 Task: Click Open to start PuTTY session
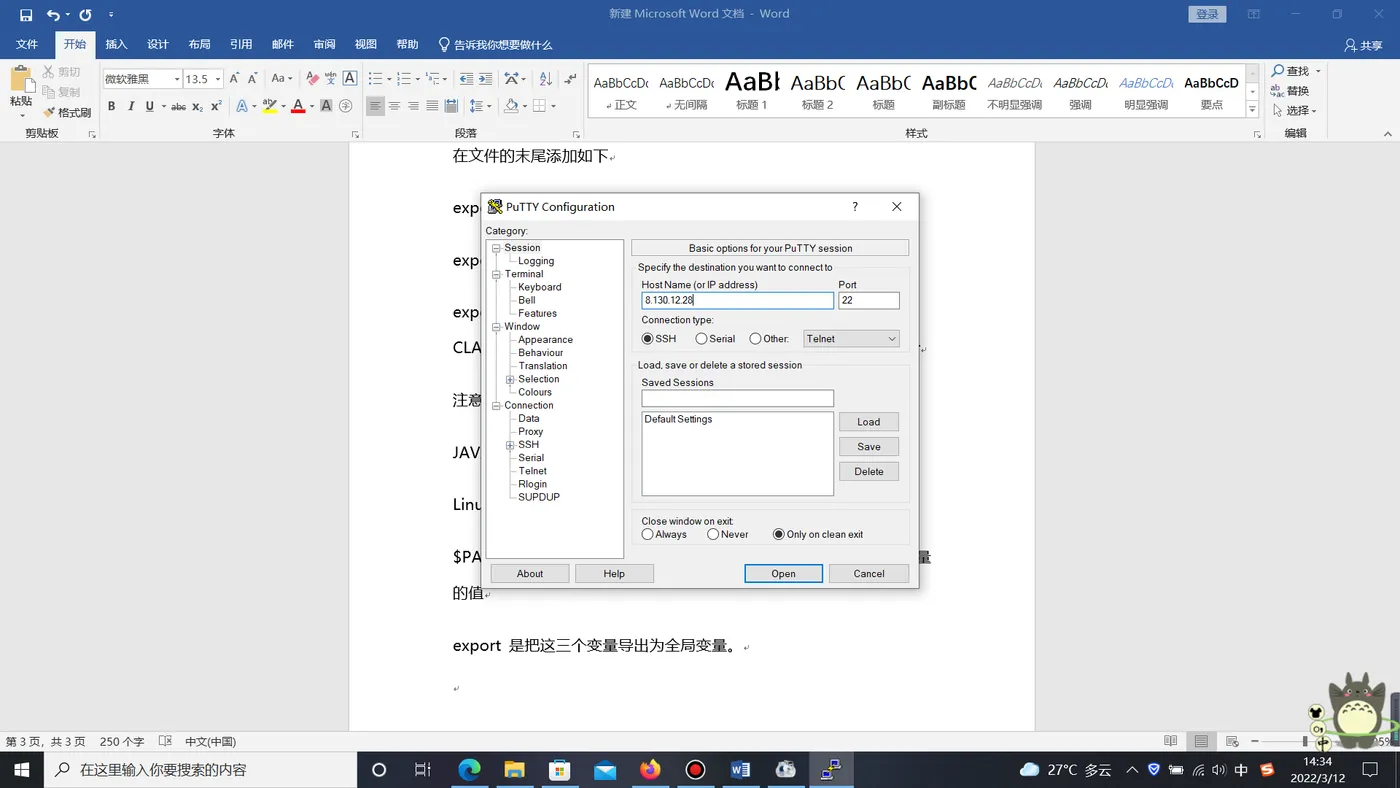783,574
